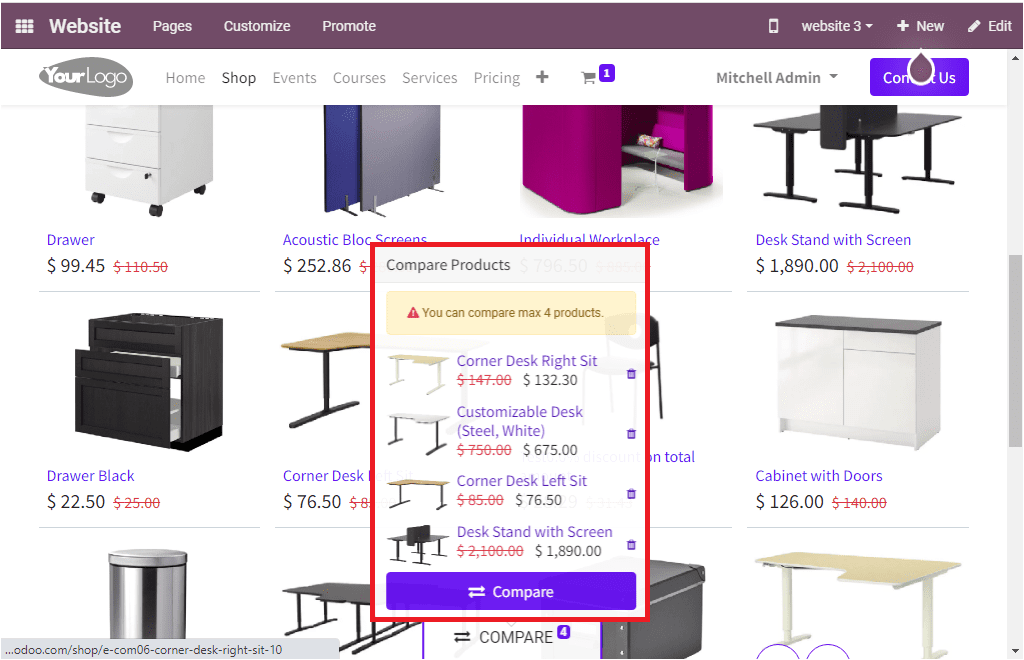Viewport: 1024px width, 660px height.
Task: Click Compare in the Compare Products popup
Action: (x=511, y=591)
